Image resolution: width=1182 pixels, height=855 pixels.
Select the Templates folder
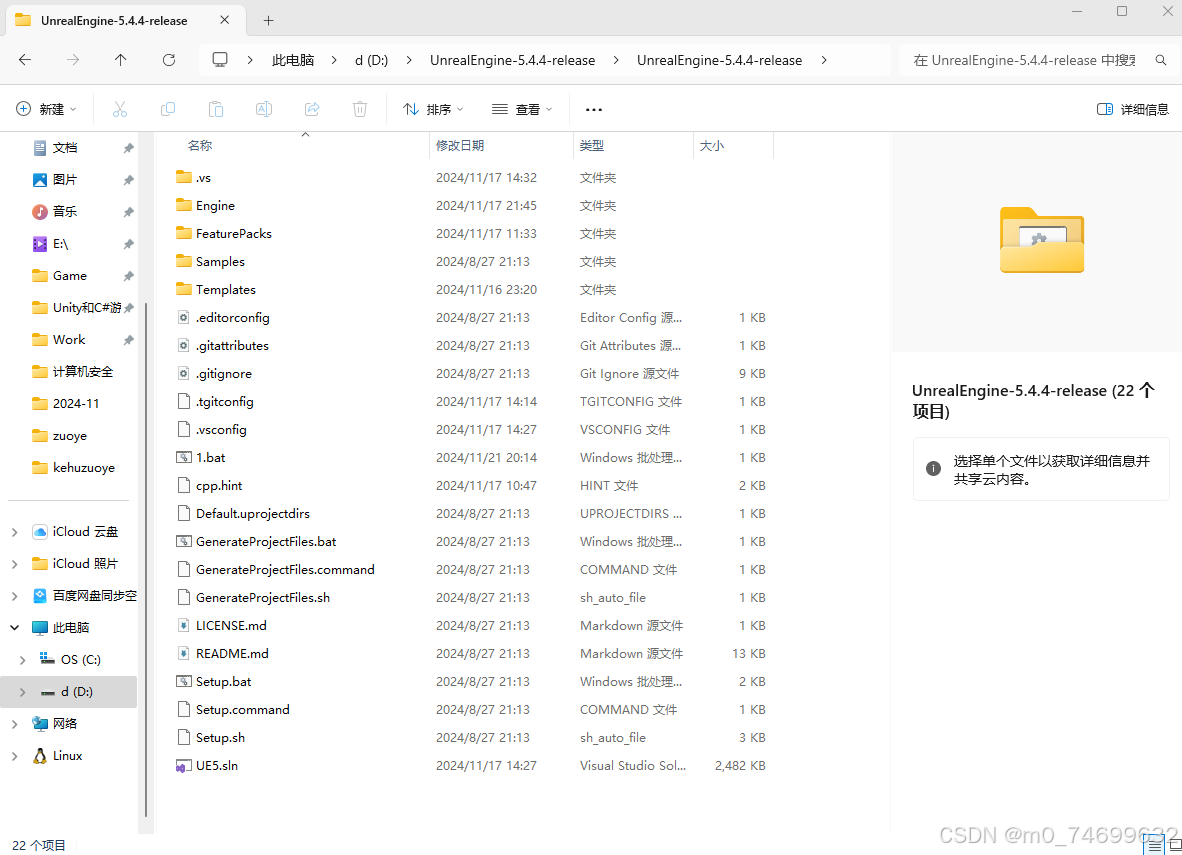225,290
